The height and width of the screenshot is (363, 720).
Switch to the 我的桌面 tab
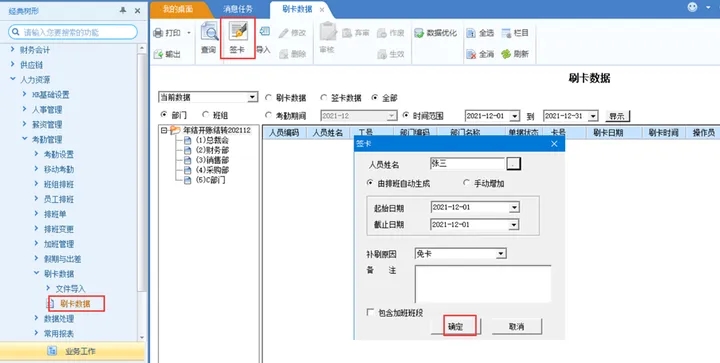click(x=178, y=9)
